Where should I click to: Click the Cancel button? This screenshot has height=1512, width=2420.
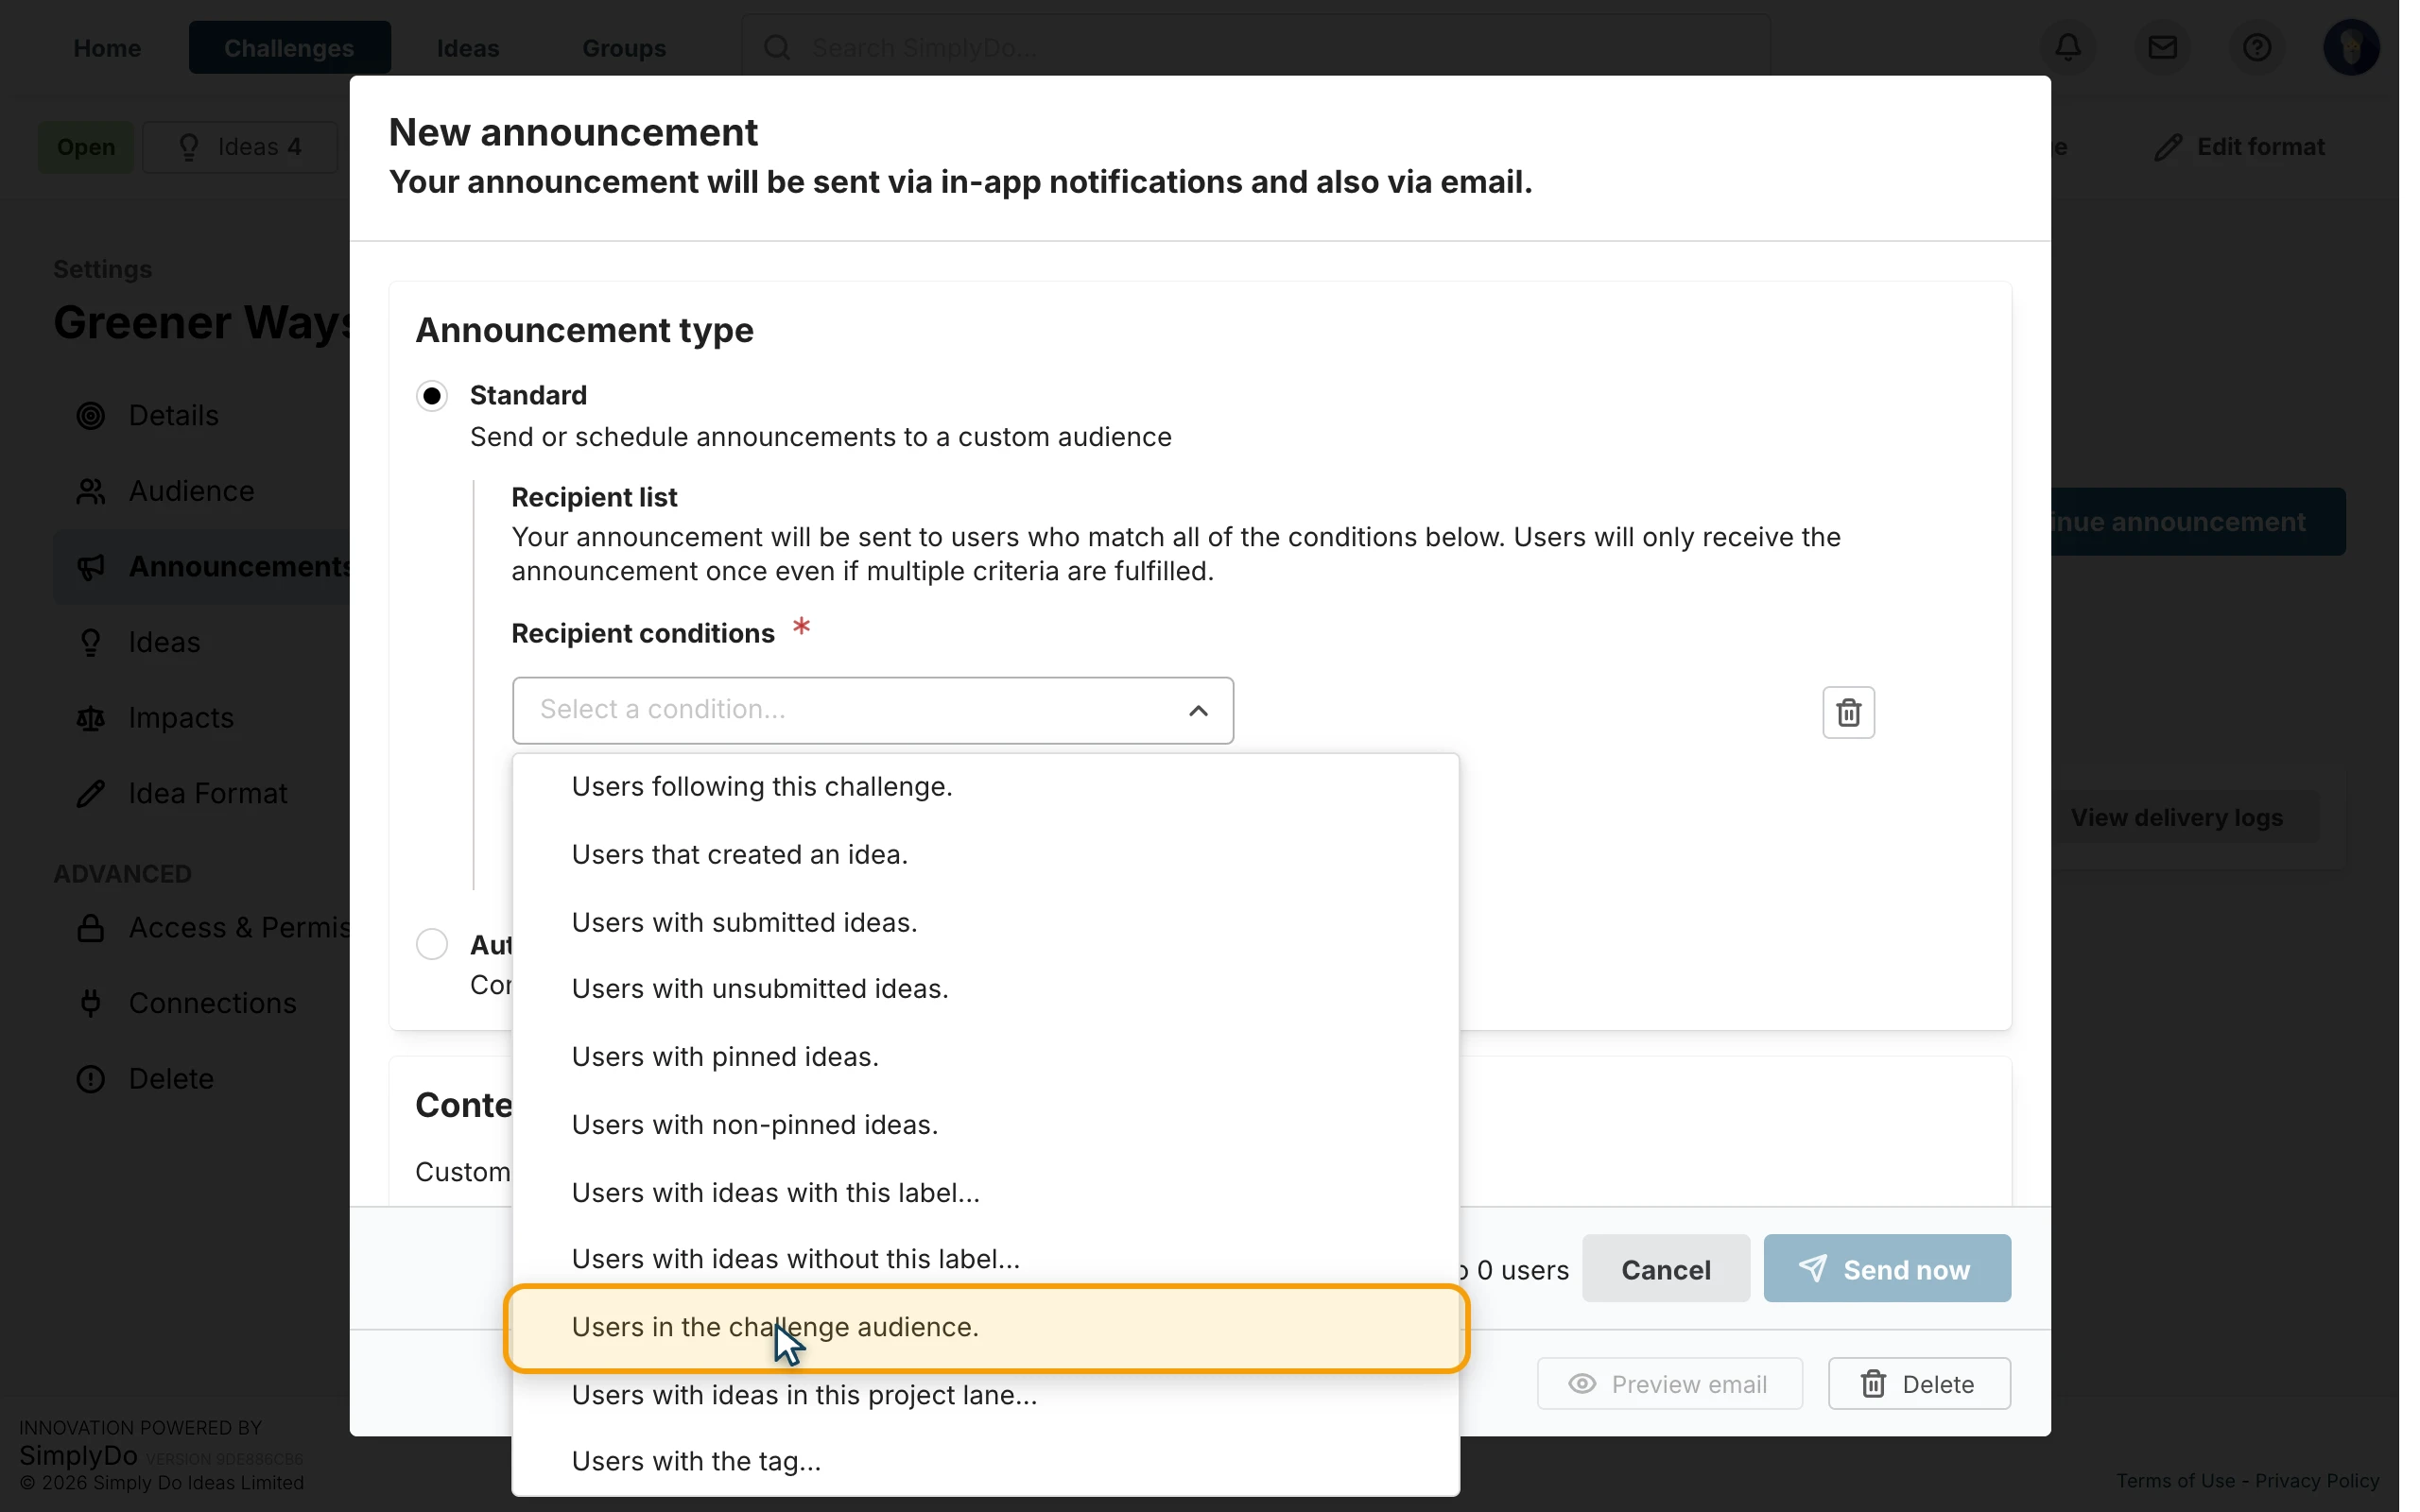(x=1665, y=1269)
